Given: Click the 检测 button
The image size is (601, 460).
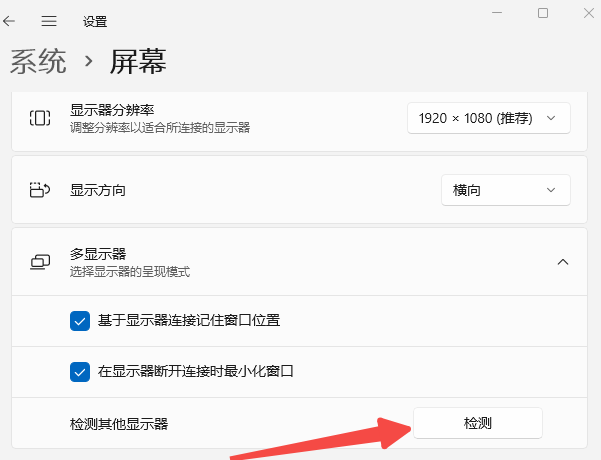Looking at the screenshot, I should (478, 423).
